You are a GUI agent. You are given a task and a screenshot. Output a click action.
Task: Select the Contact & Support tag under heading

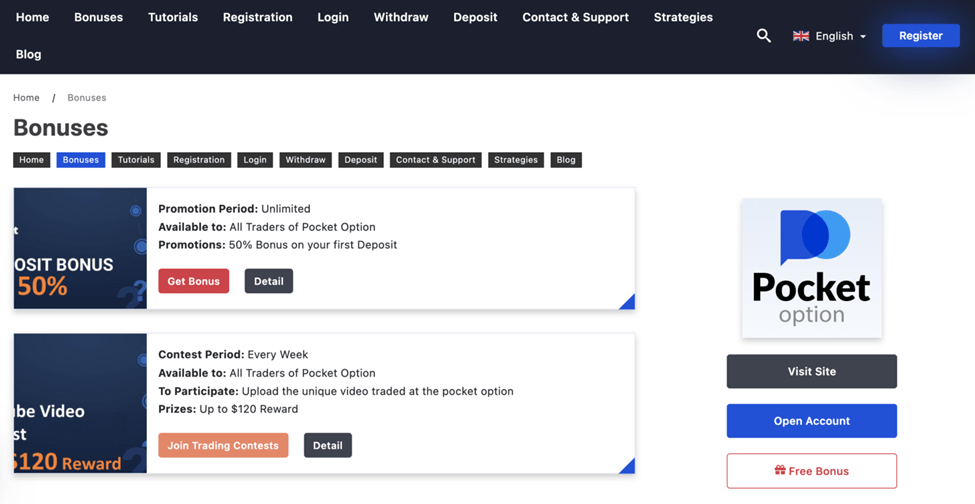435,160
